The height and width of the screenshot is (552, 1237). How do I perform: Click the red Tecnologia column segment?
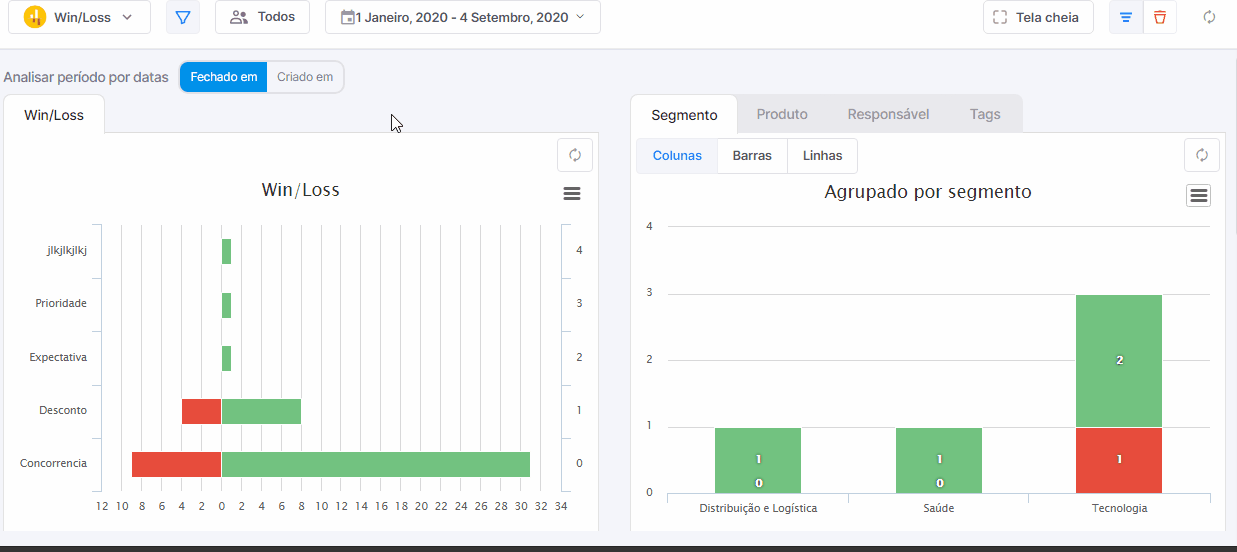[x=1119, y=460]
